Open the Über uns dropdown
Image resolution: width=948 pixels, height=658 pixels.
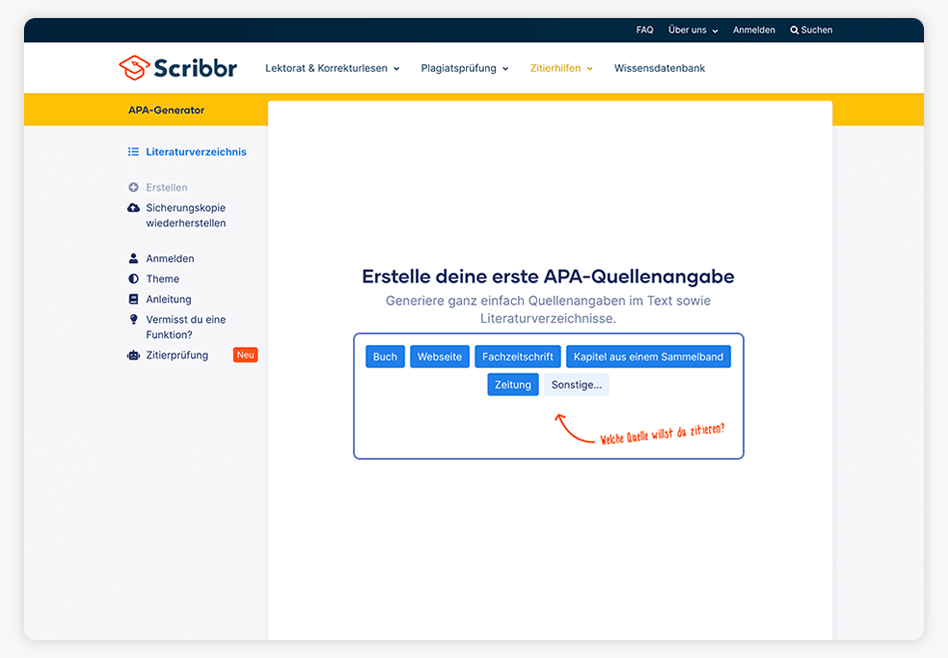point(693,30)
